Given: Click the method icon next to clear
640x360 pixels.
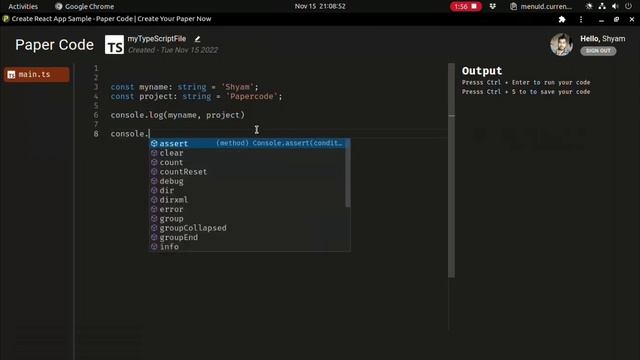Looking at the screenshot, I should pyautogui.click(x=154, y=153).
